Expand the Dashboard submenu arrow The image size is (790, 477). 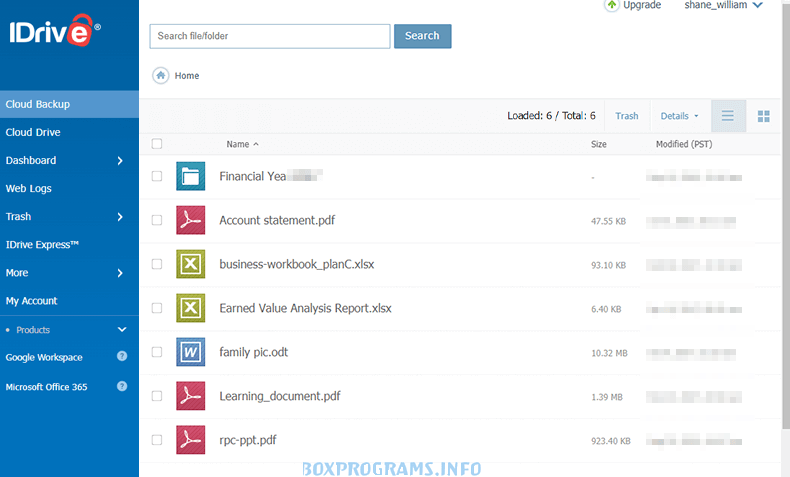point(120,160)
